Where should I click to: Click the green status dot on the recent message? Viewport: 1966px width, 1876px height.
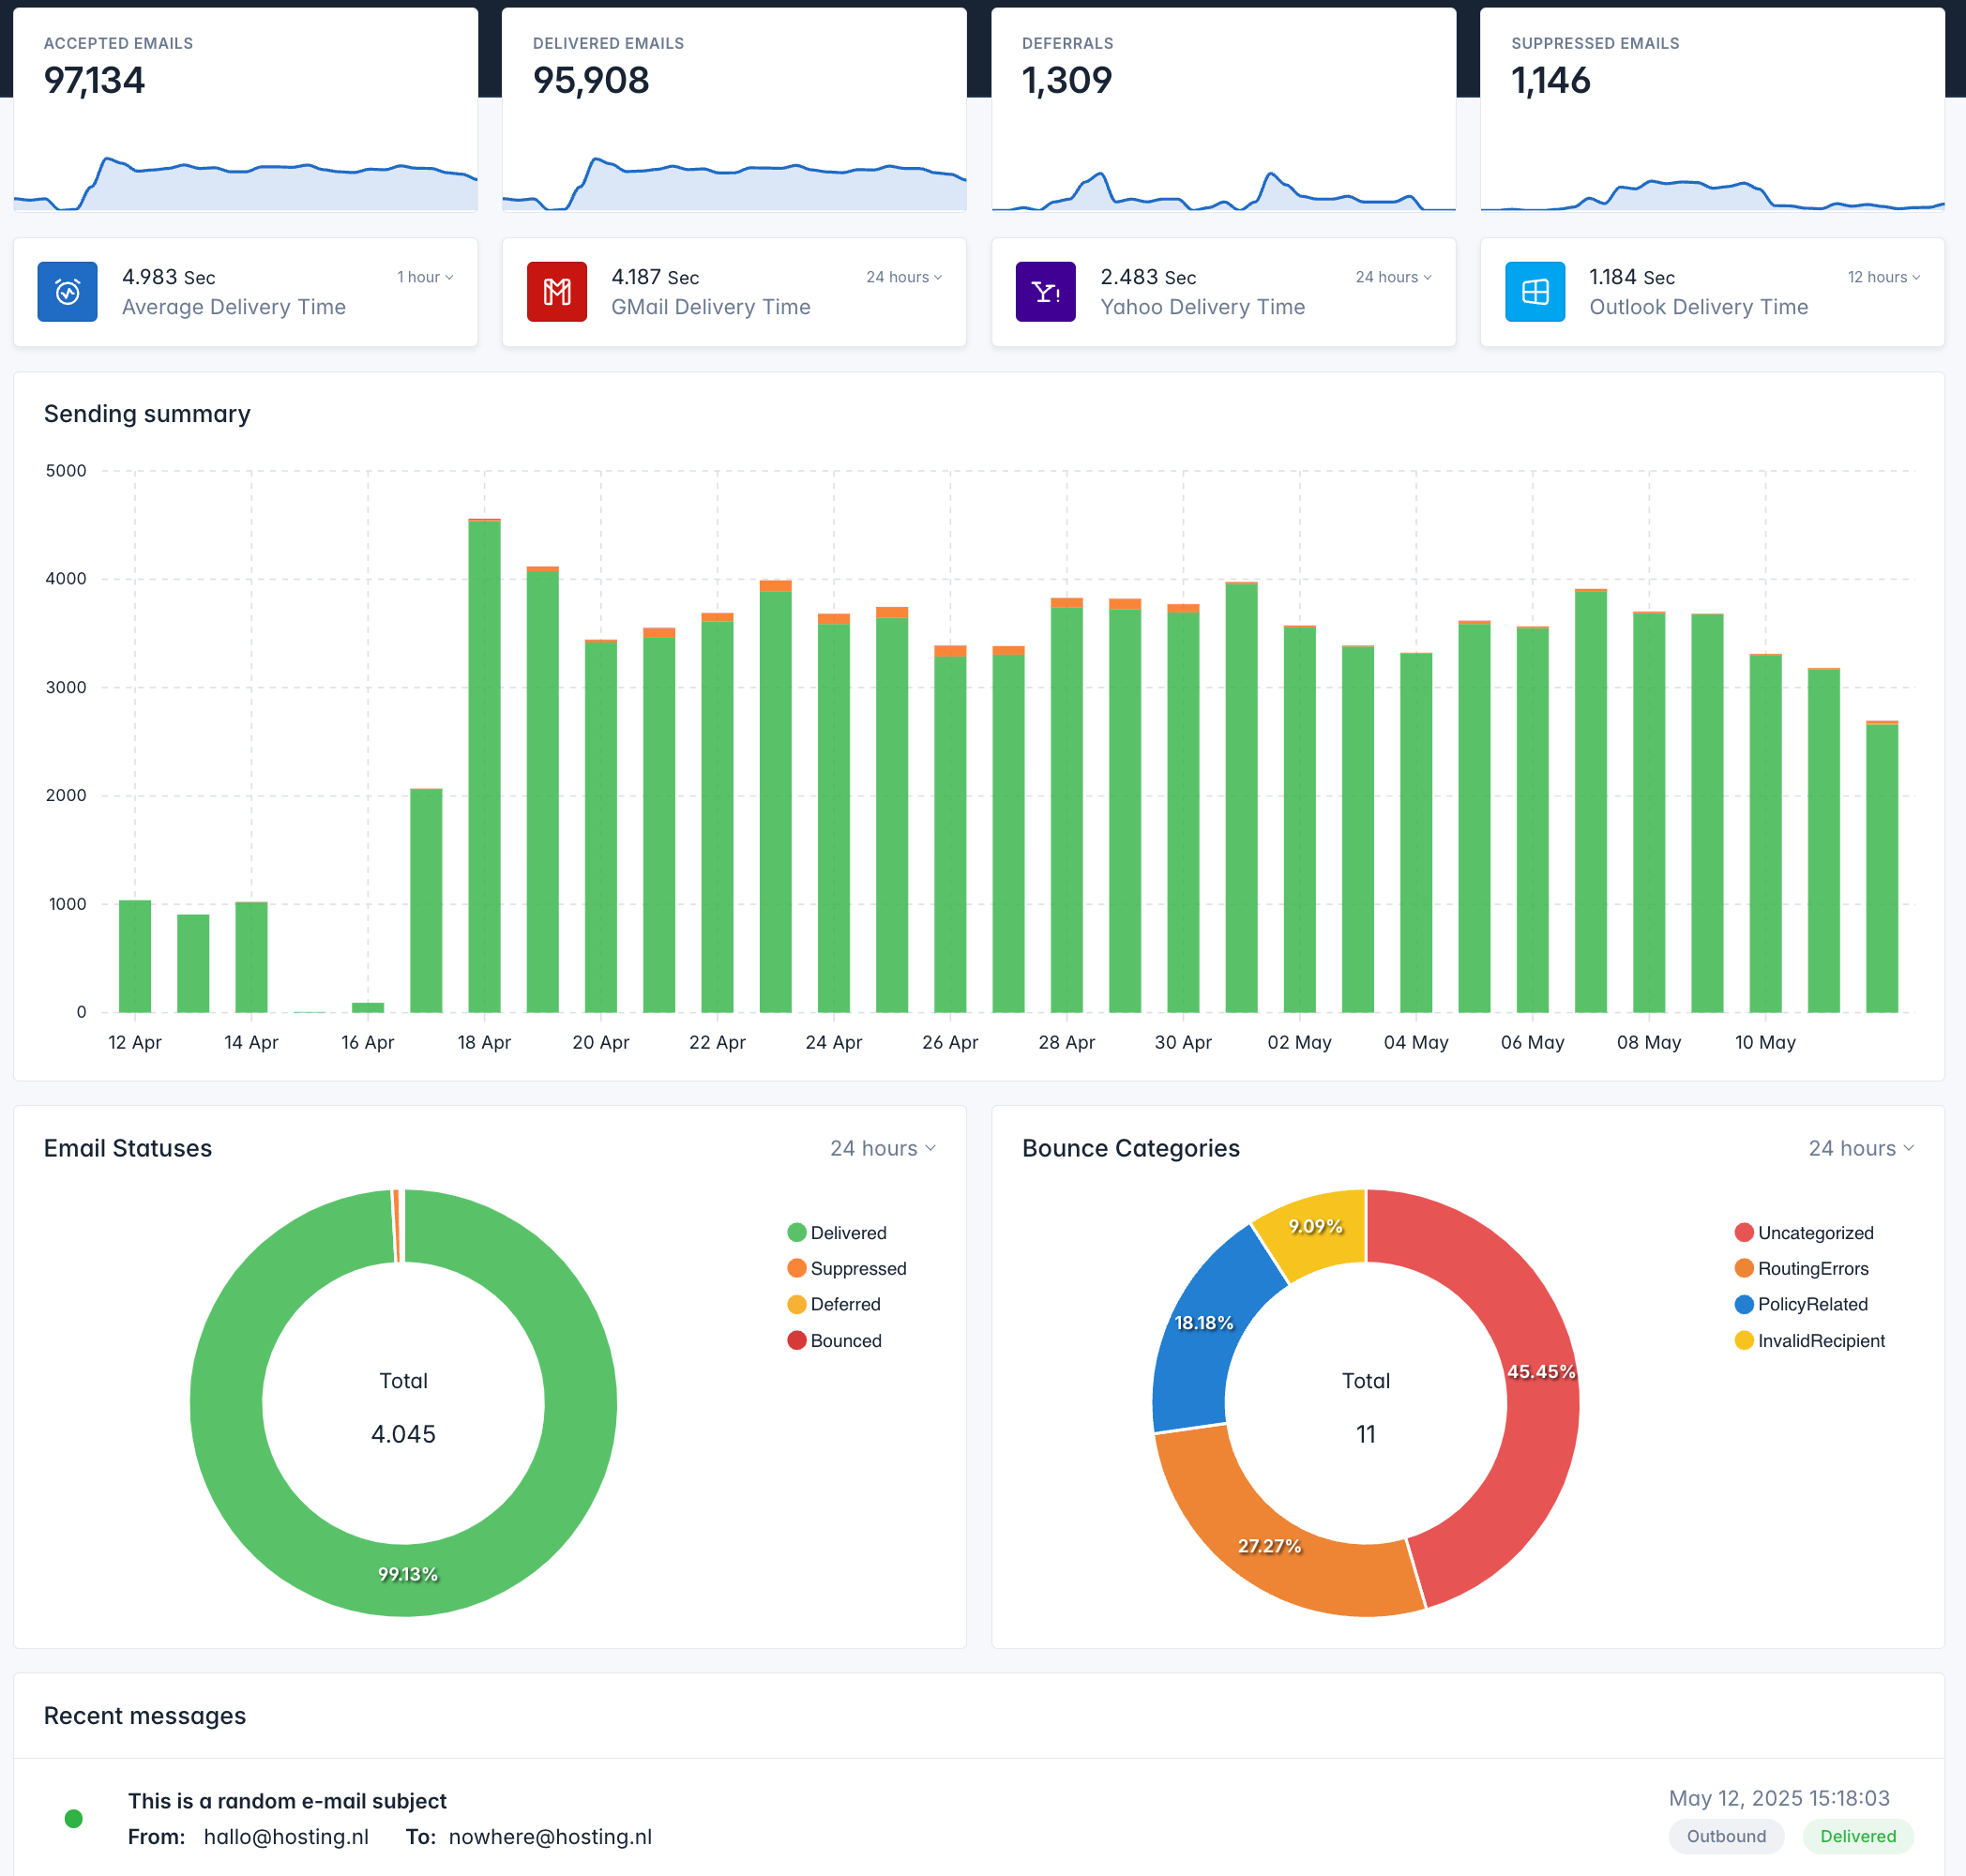74,1819
